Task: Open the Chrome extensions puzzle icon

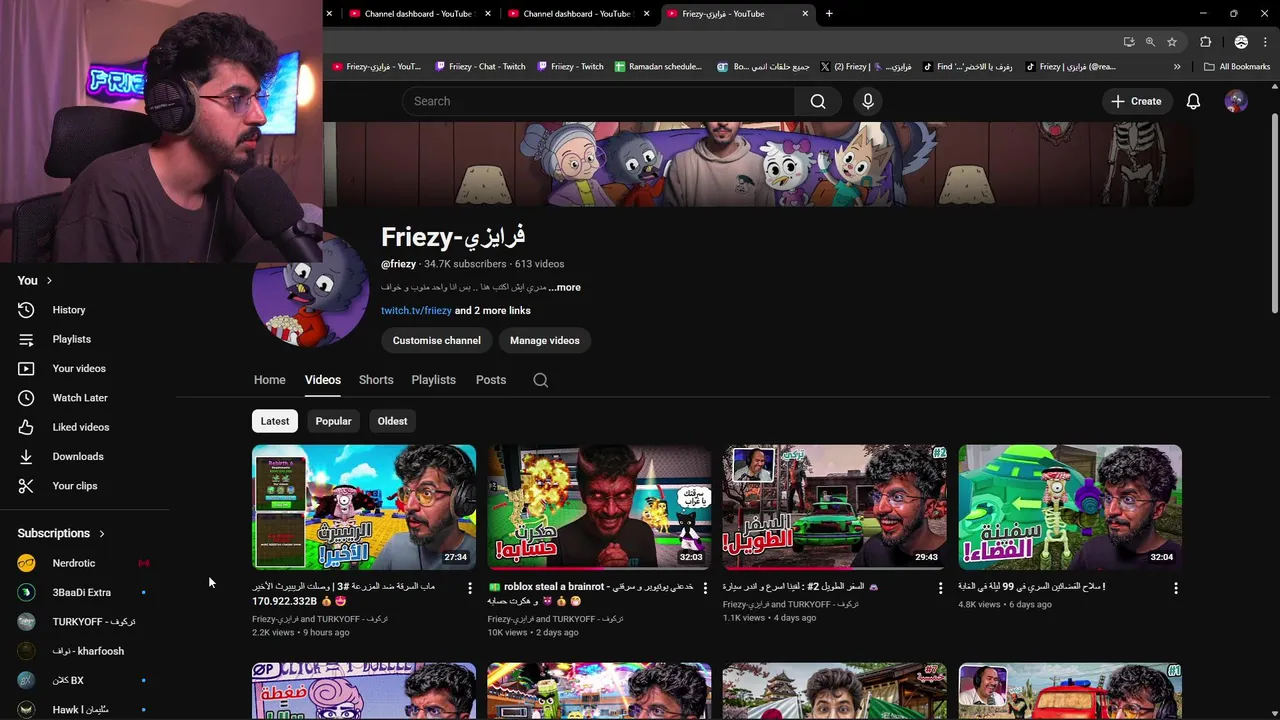Action: 1205,42
